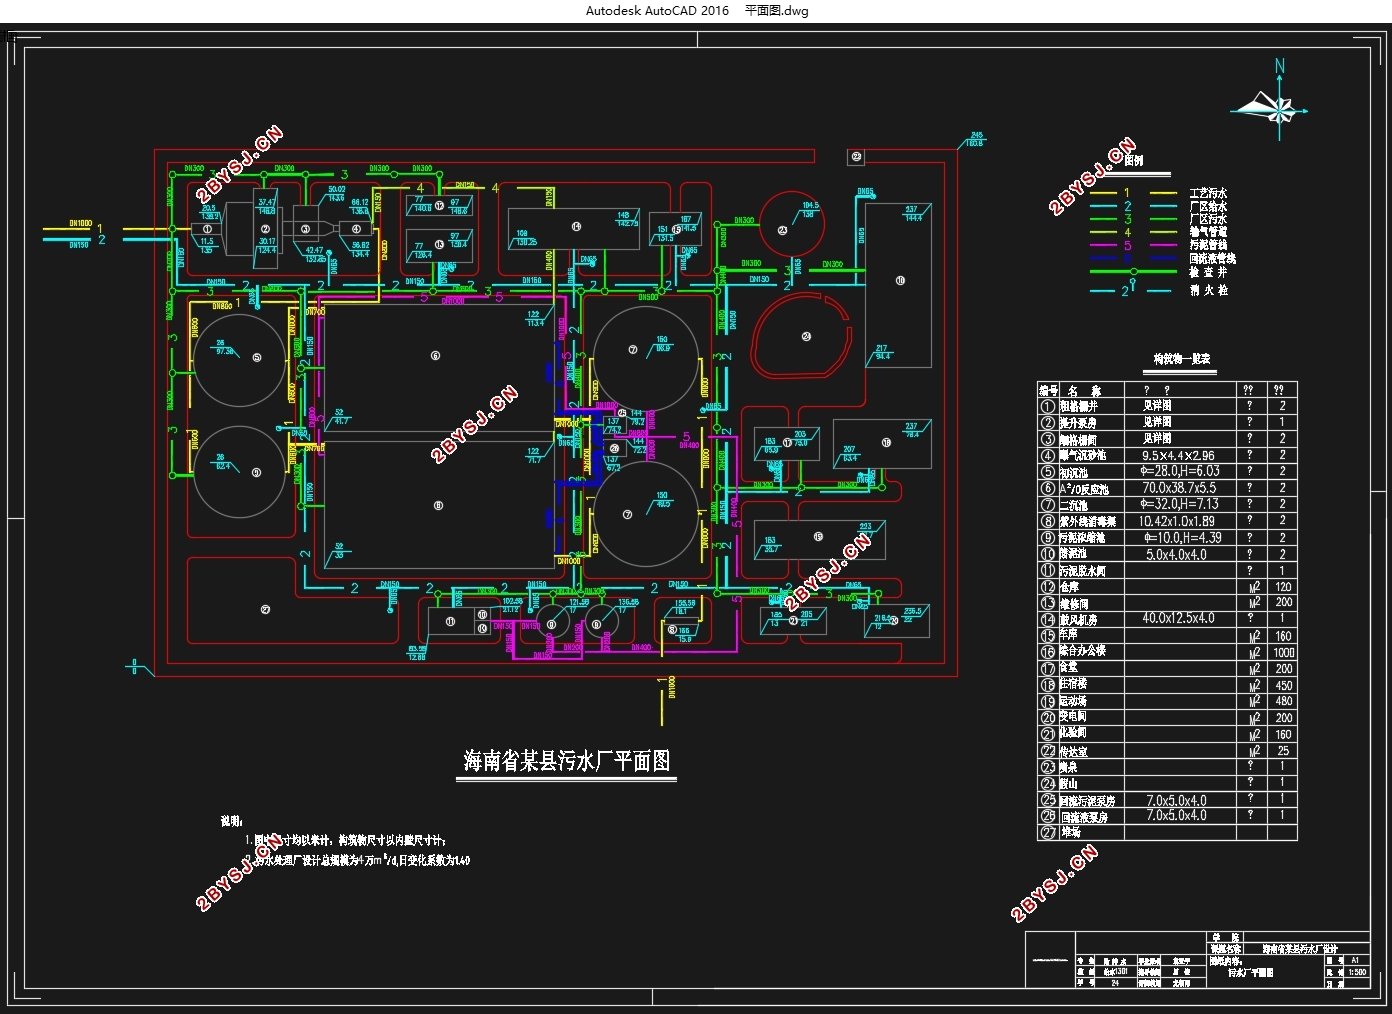
Task: Click the 构筑物一览表 table heading
Action: [1181, 359]
